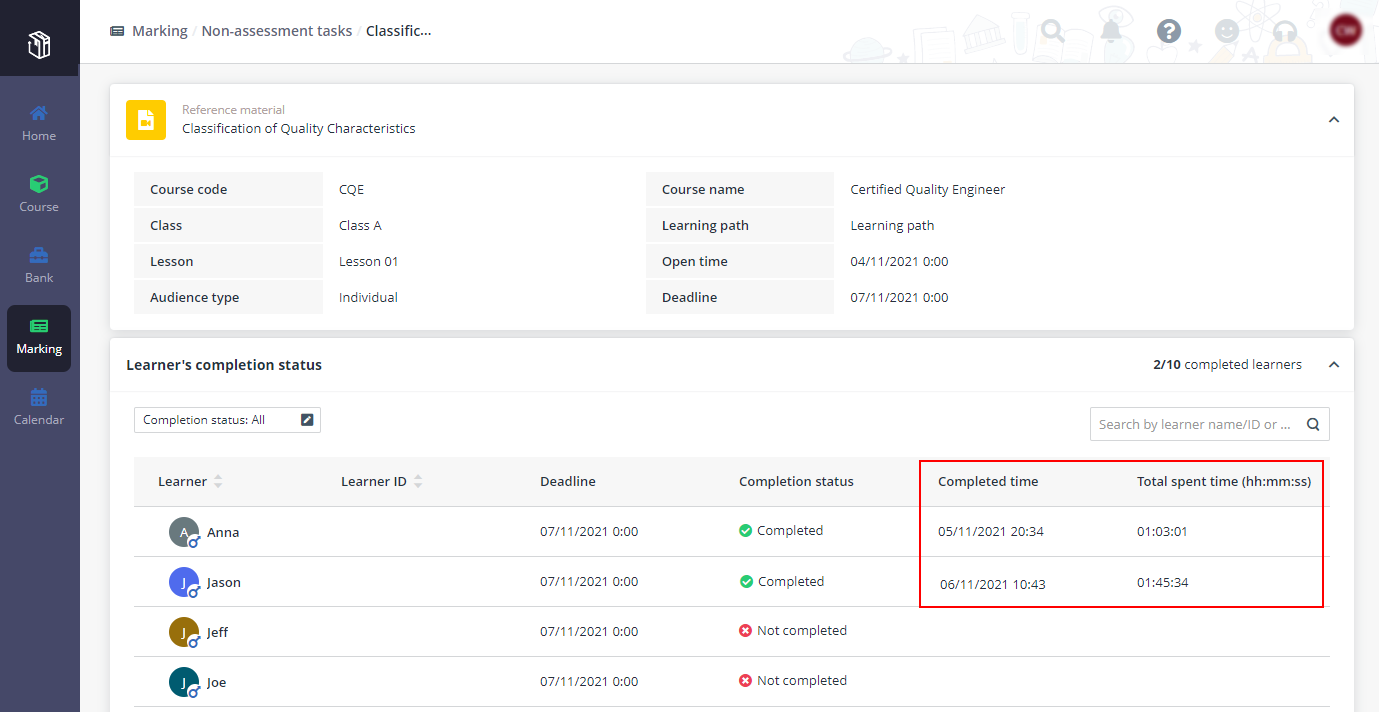Screen dimensions: 1379x712
Task: Click Audience type value Individual
Action: click(368, 297)
